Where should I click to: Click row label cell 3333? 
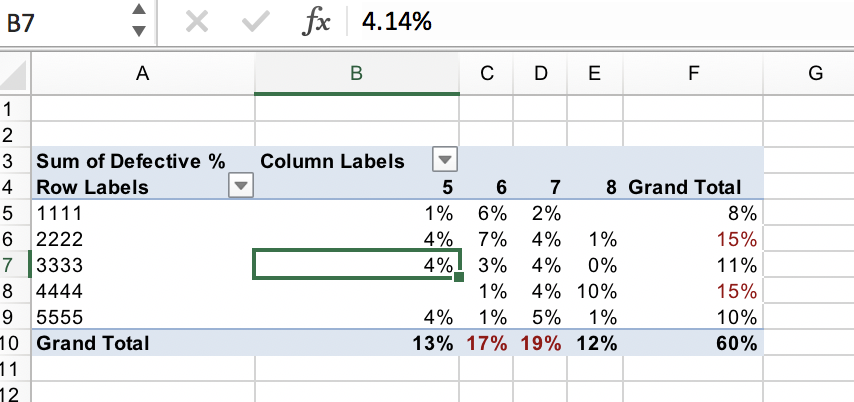tap(143, 265)
